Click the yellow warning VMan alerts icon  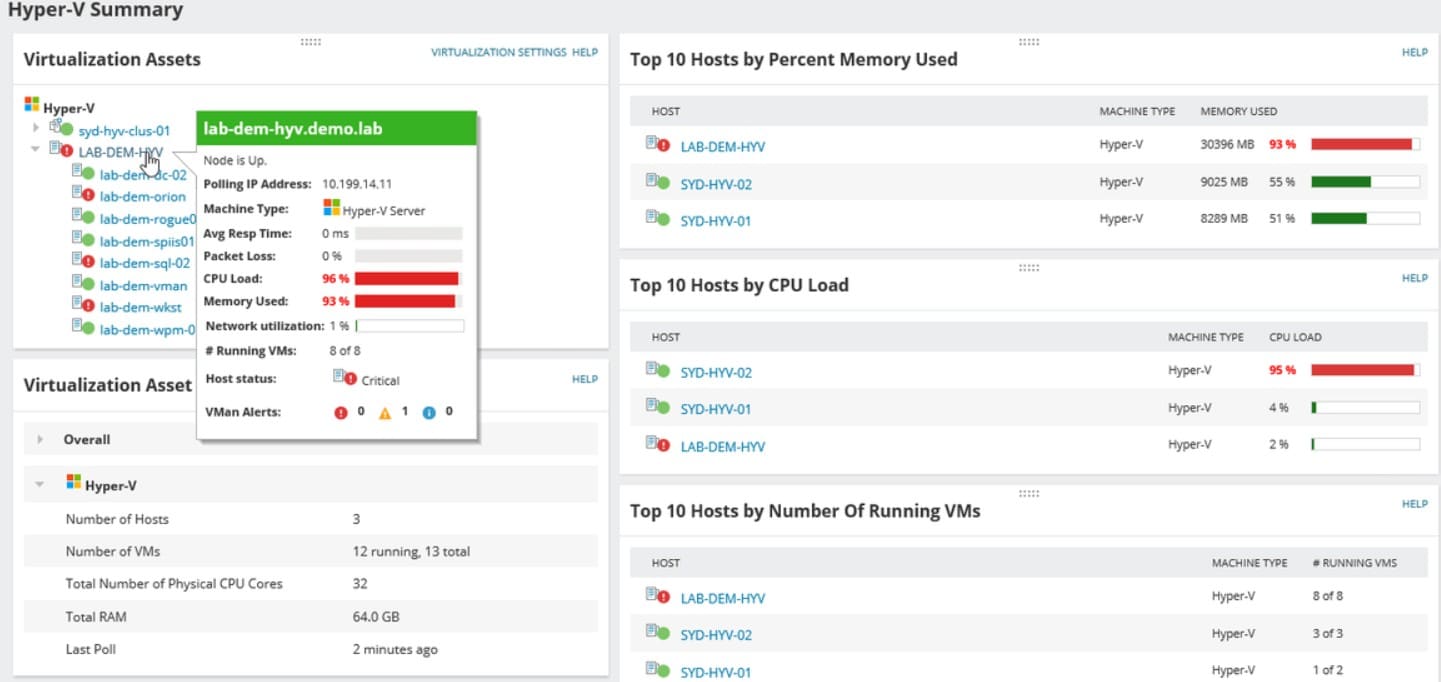(x=385, y=412)
